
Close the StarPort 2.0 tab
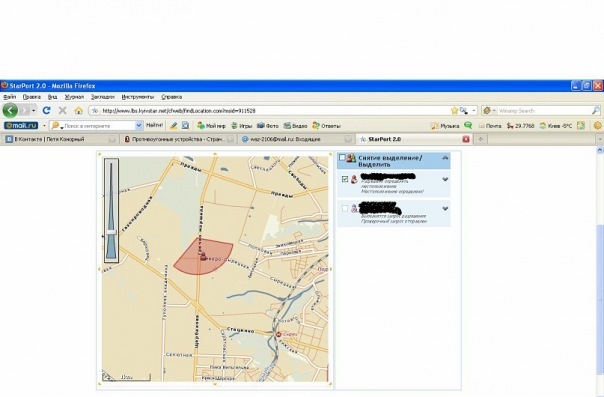[x=466, y=139]
